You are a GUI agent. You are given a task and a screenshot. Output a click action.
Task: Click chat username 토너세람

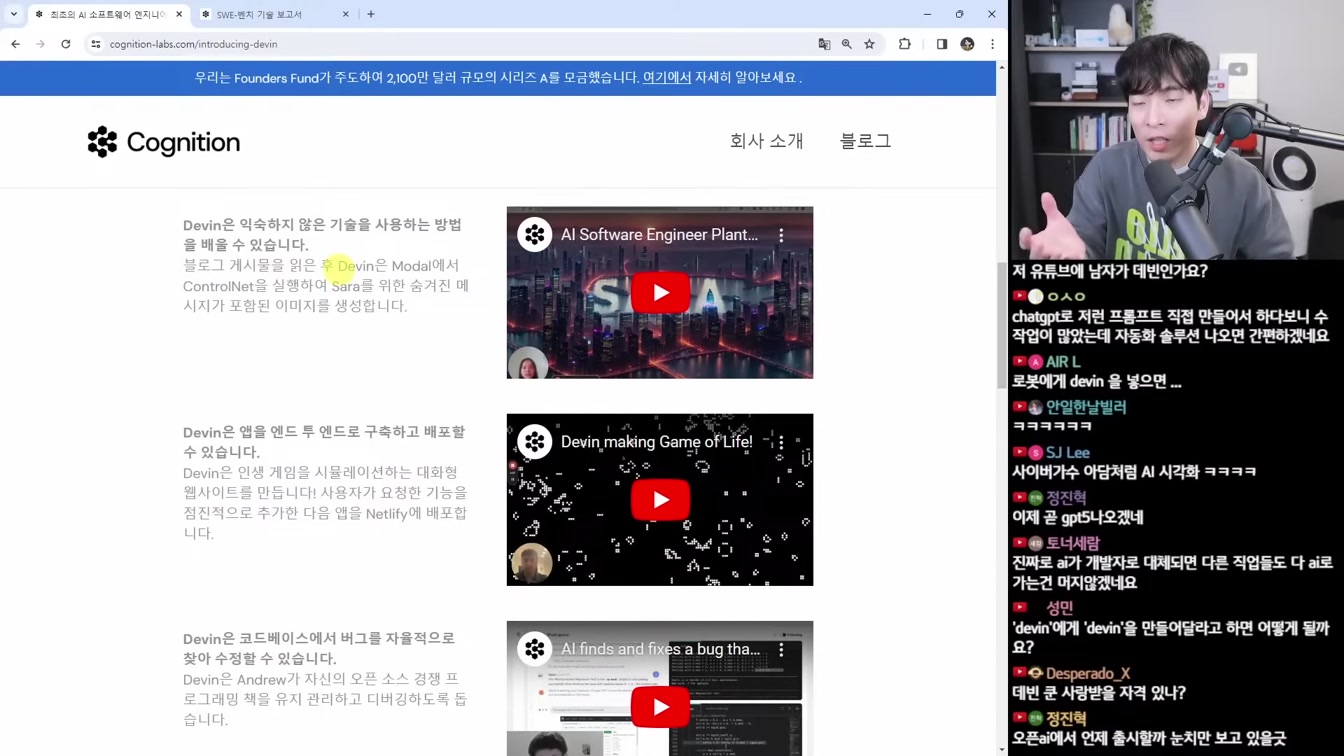(x=1073, y=543)
